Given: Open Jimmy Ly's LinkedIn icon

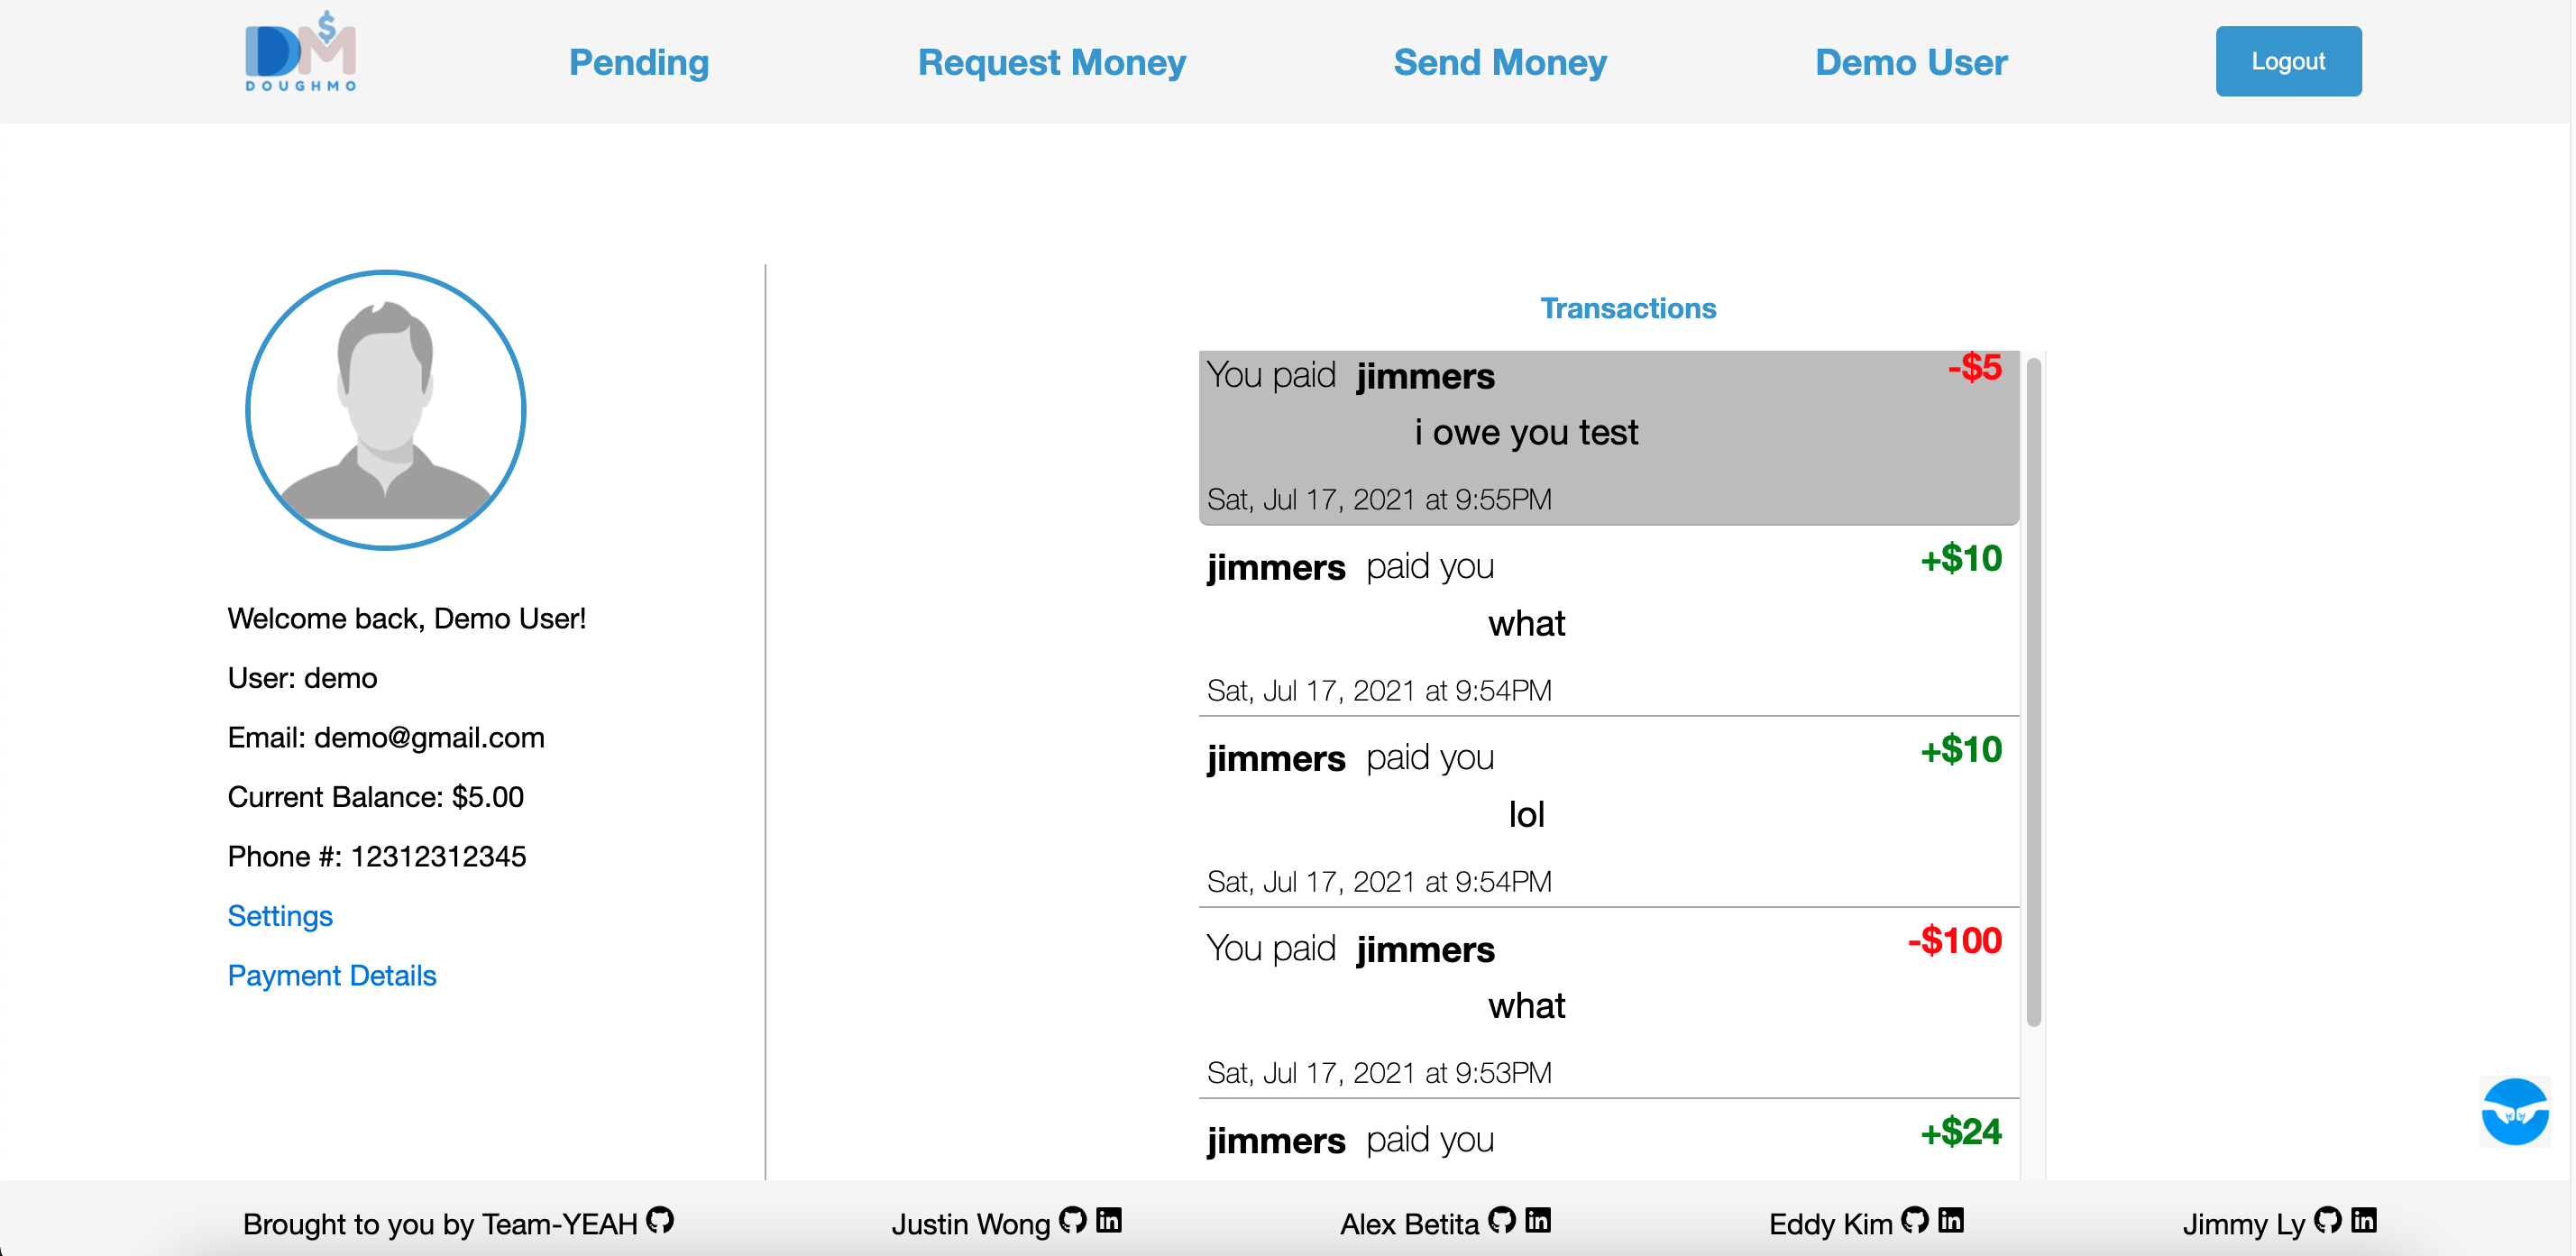Looking at the screenshot, I should click(2364, 1220).
